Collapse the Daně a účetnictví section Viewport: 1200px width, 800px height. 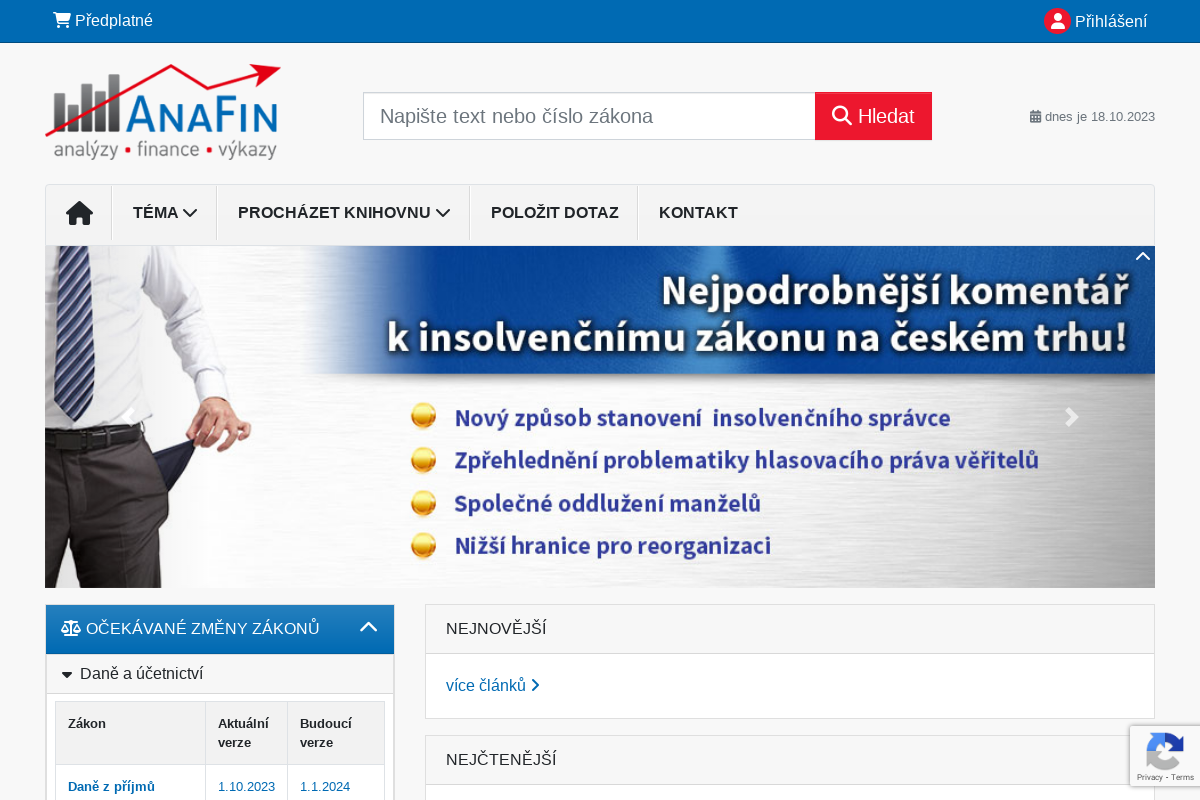point(67,674)
